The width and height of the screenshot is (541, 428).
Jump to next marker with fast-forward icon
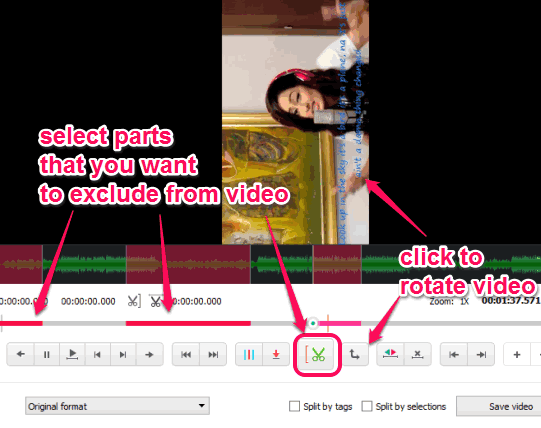tap(213, 354)
